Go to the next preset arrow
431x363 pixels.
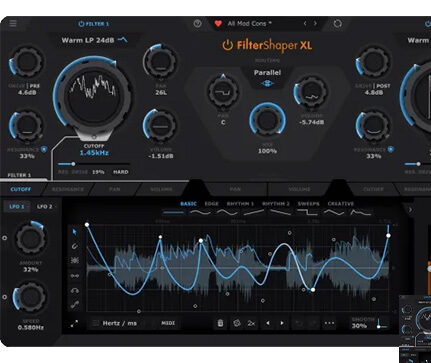point(315,24)
